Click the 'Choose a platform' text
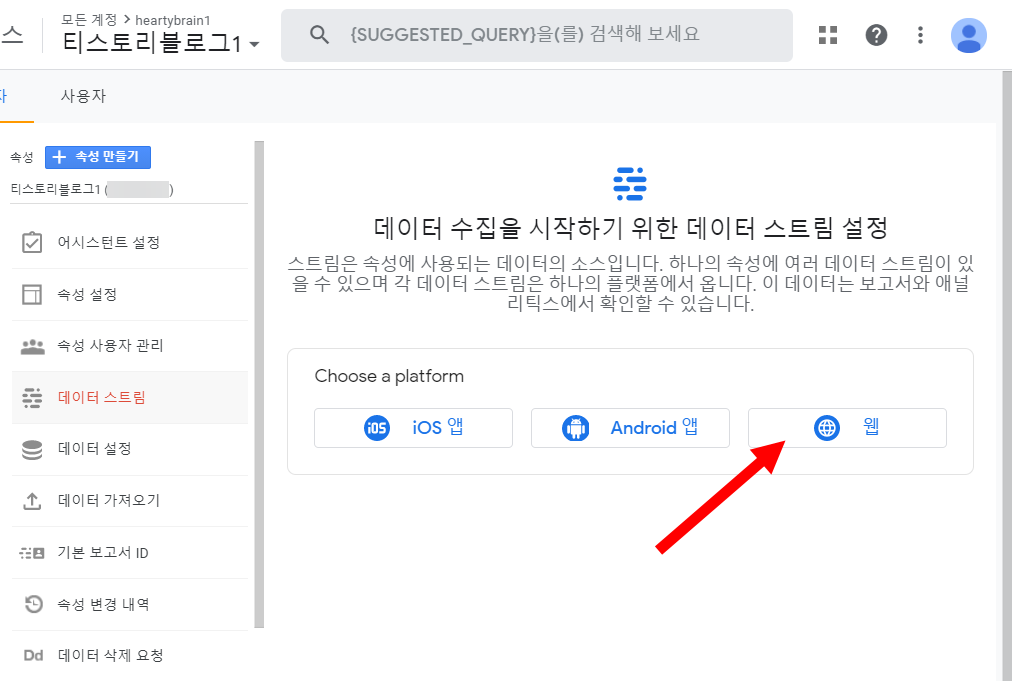Image resolution: width=1012 pixels, height=681 pixels. click(389, 376)
